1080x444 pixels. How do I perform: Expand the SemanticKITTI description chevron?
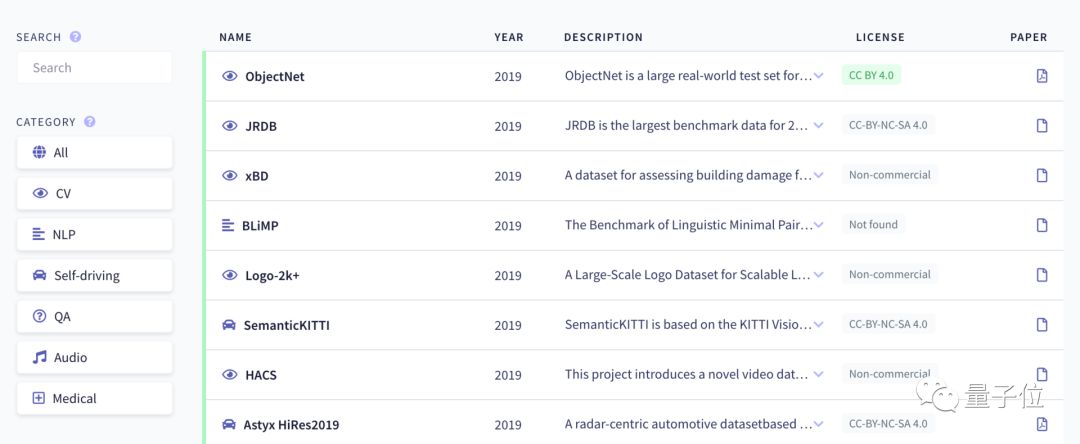(x=818, y=325)
